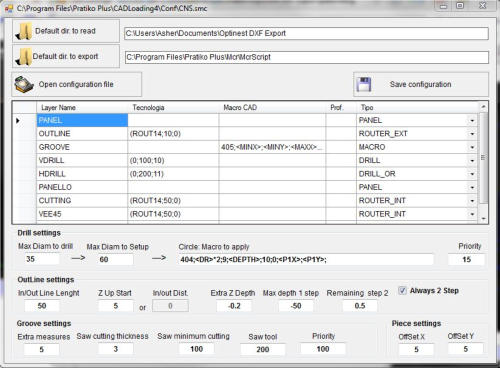Click the Z Up Start field
The image size is (500, 368).
coord(116,306)
